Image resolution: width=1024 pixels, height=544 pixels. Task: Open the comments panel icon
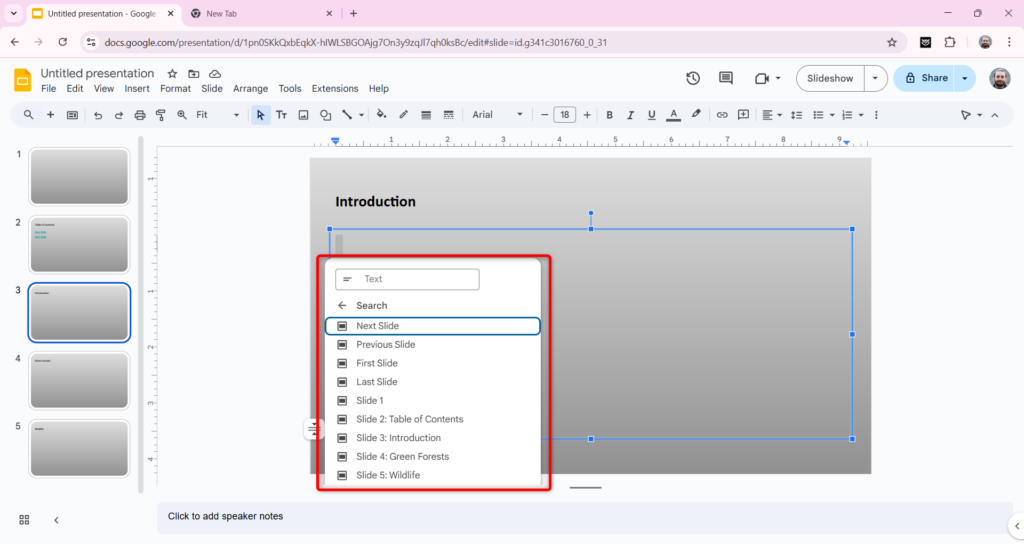coord(726,79)
